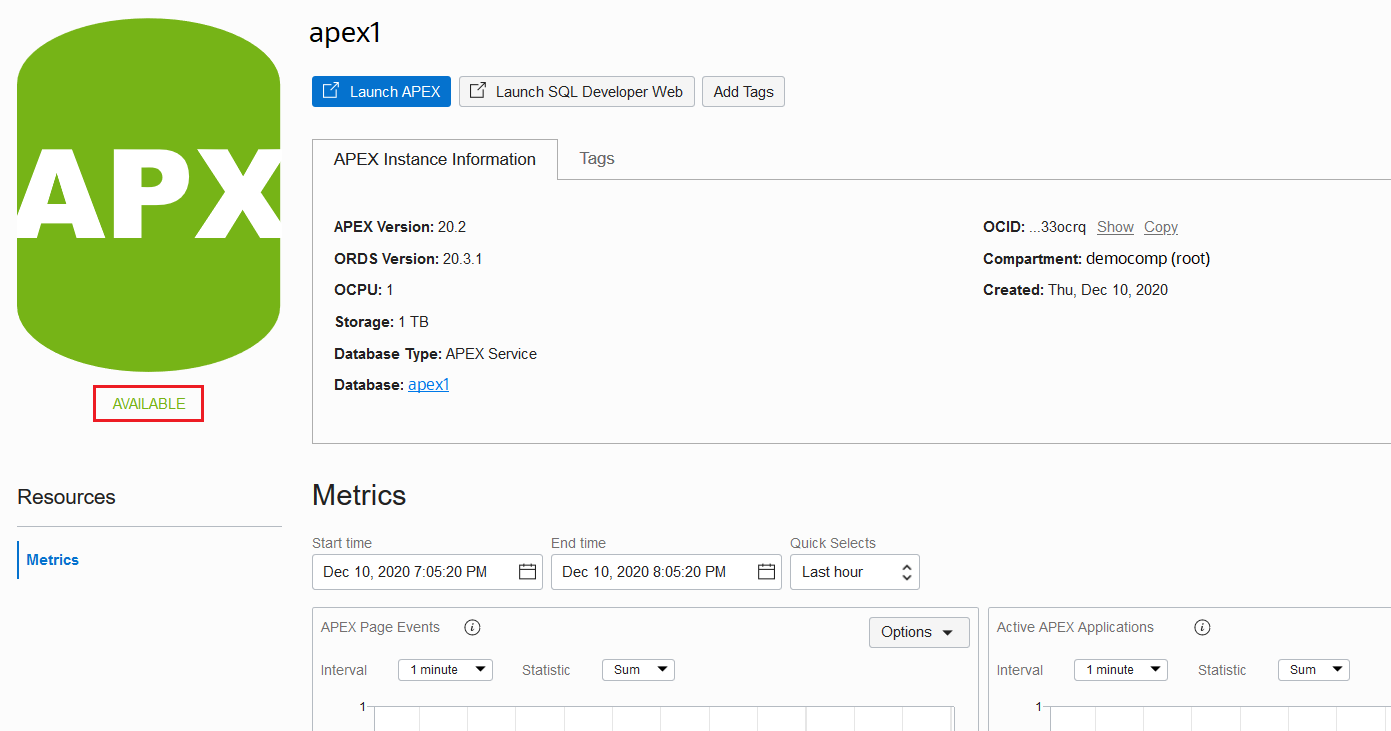Screen dimensions: 1391x731
Task: Click info icon beside APEX Page Events
Action: 473,628
